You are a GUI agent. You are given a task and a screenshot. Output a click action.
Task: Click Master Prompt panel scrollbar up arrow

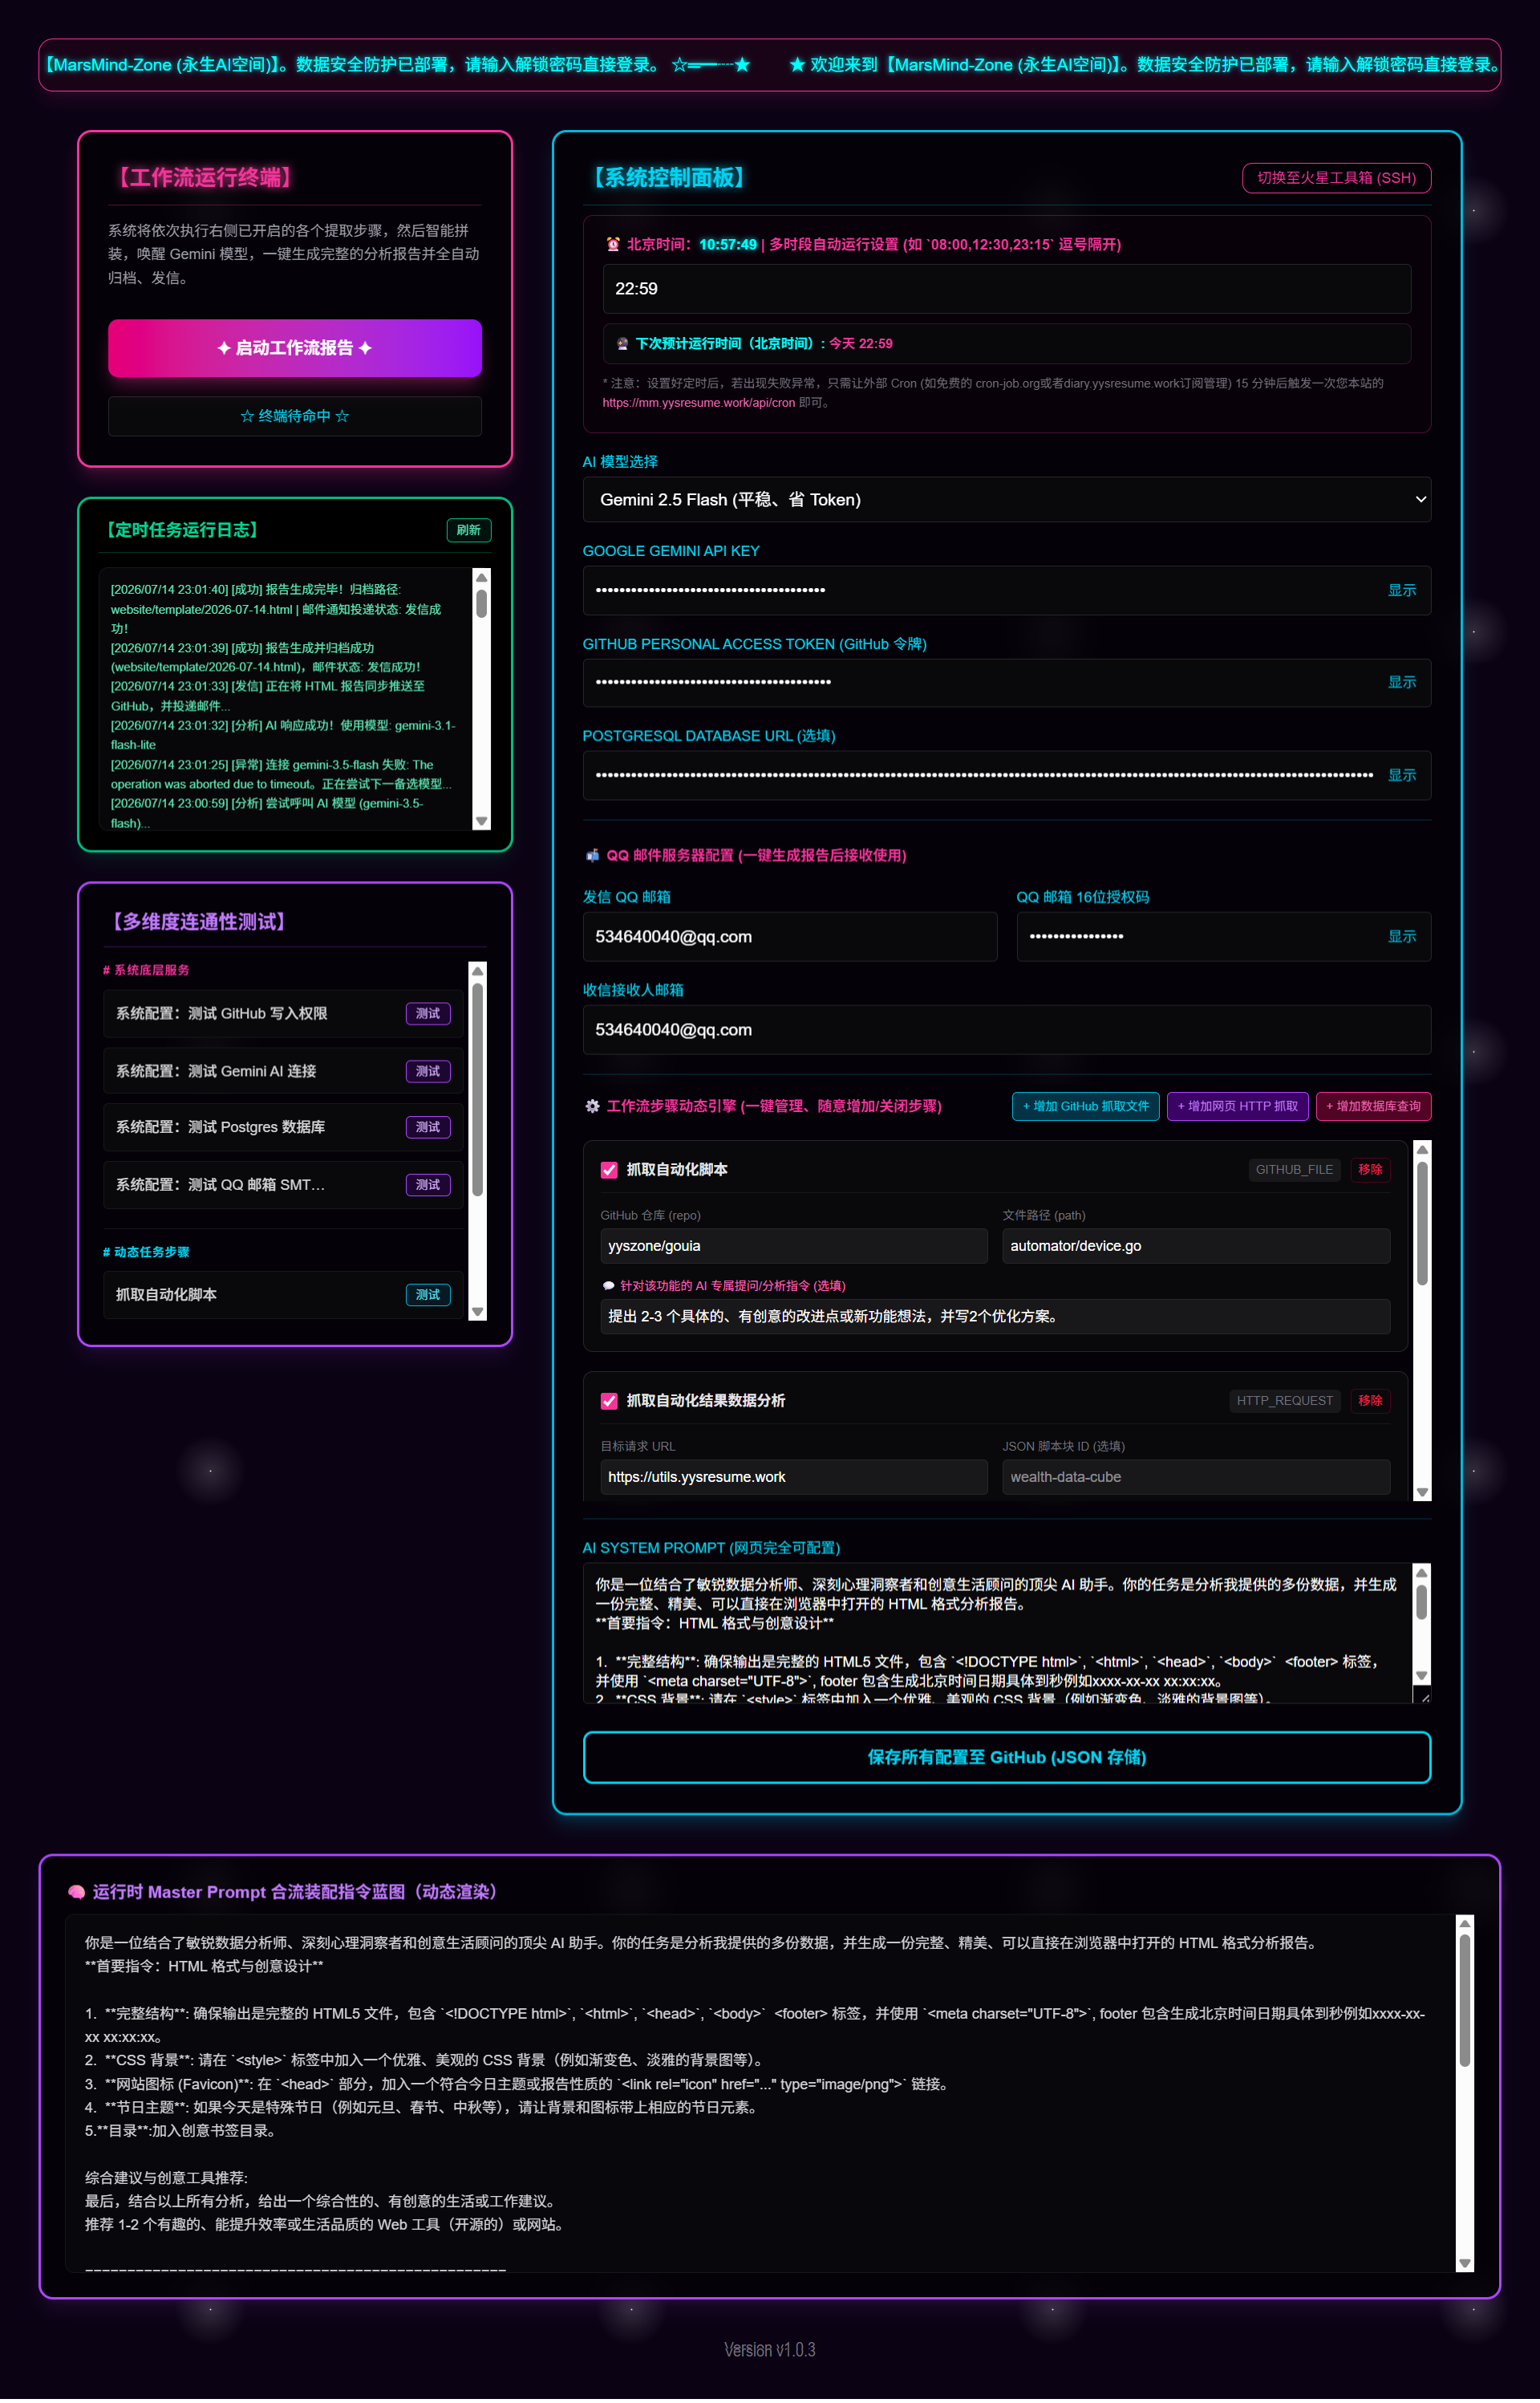[x=1465, y=1926]
